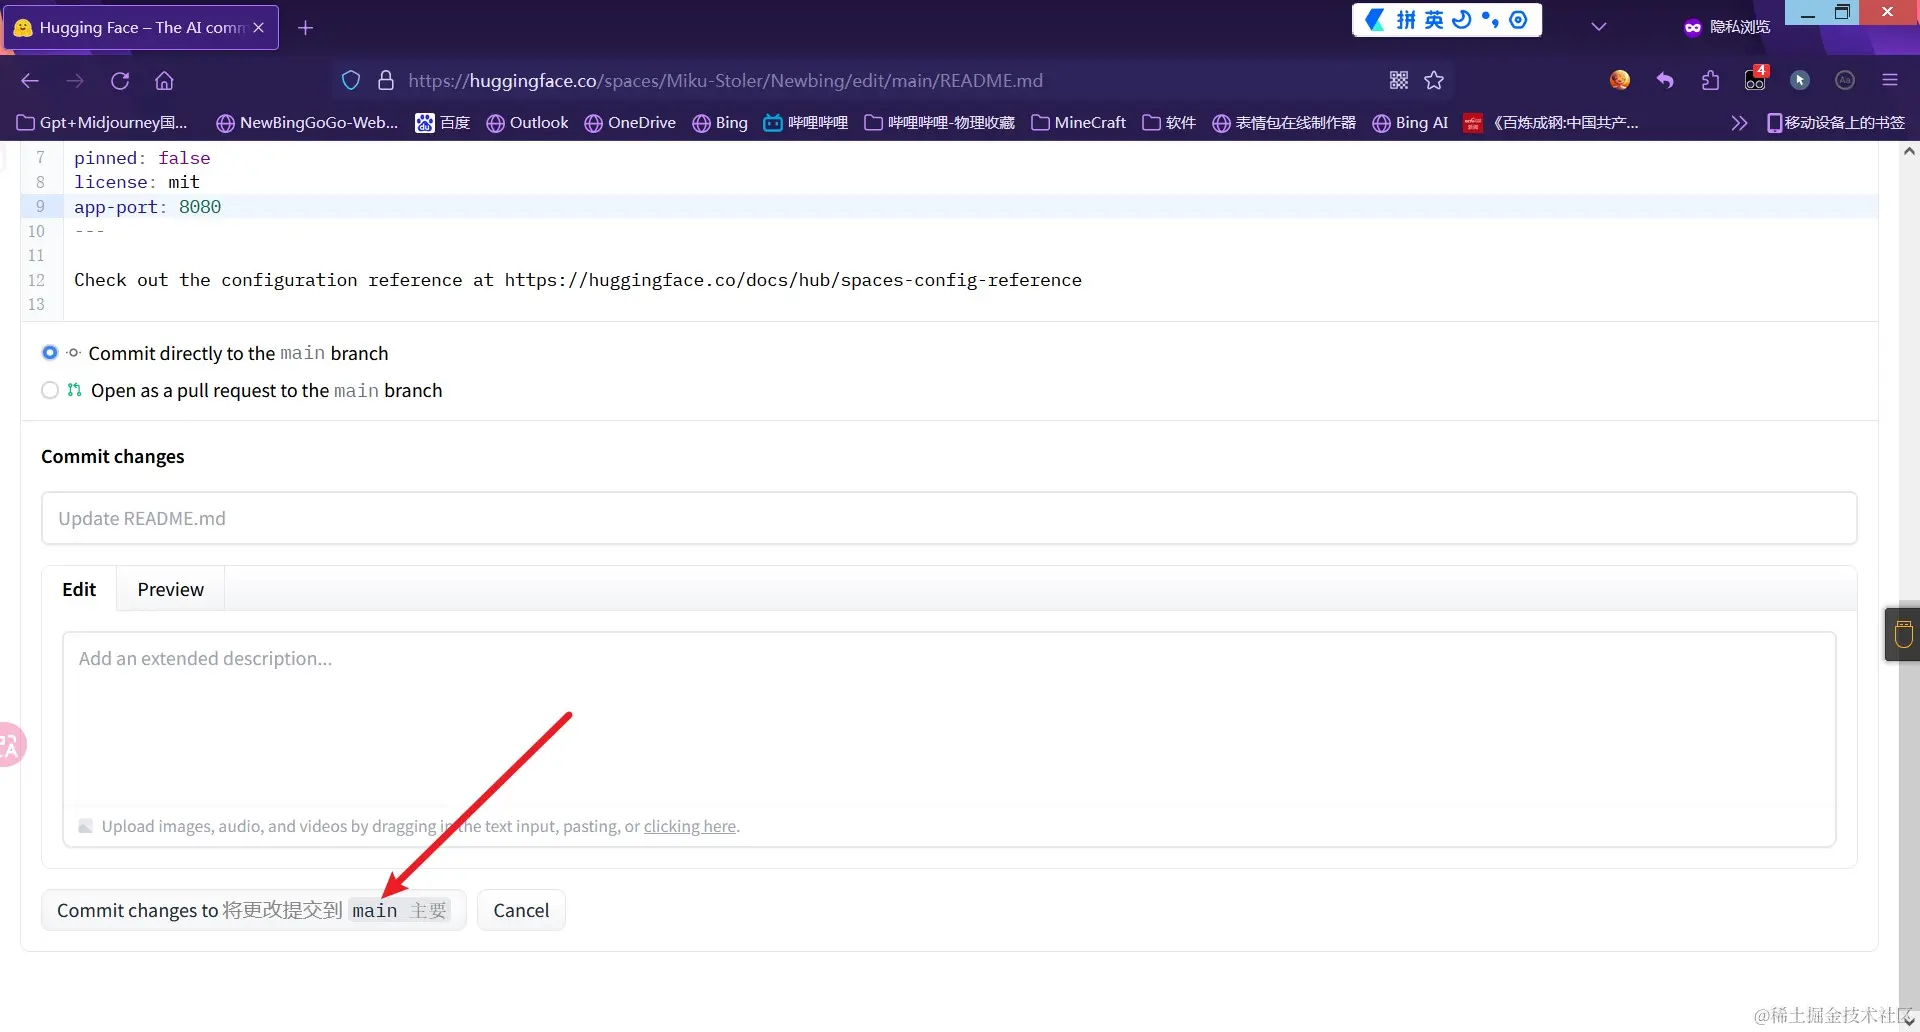Viewport: 1920px width, 1032px height.
Task: Open the 哔哩哔哩 bookmark
Action: [805, 123]
